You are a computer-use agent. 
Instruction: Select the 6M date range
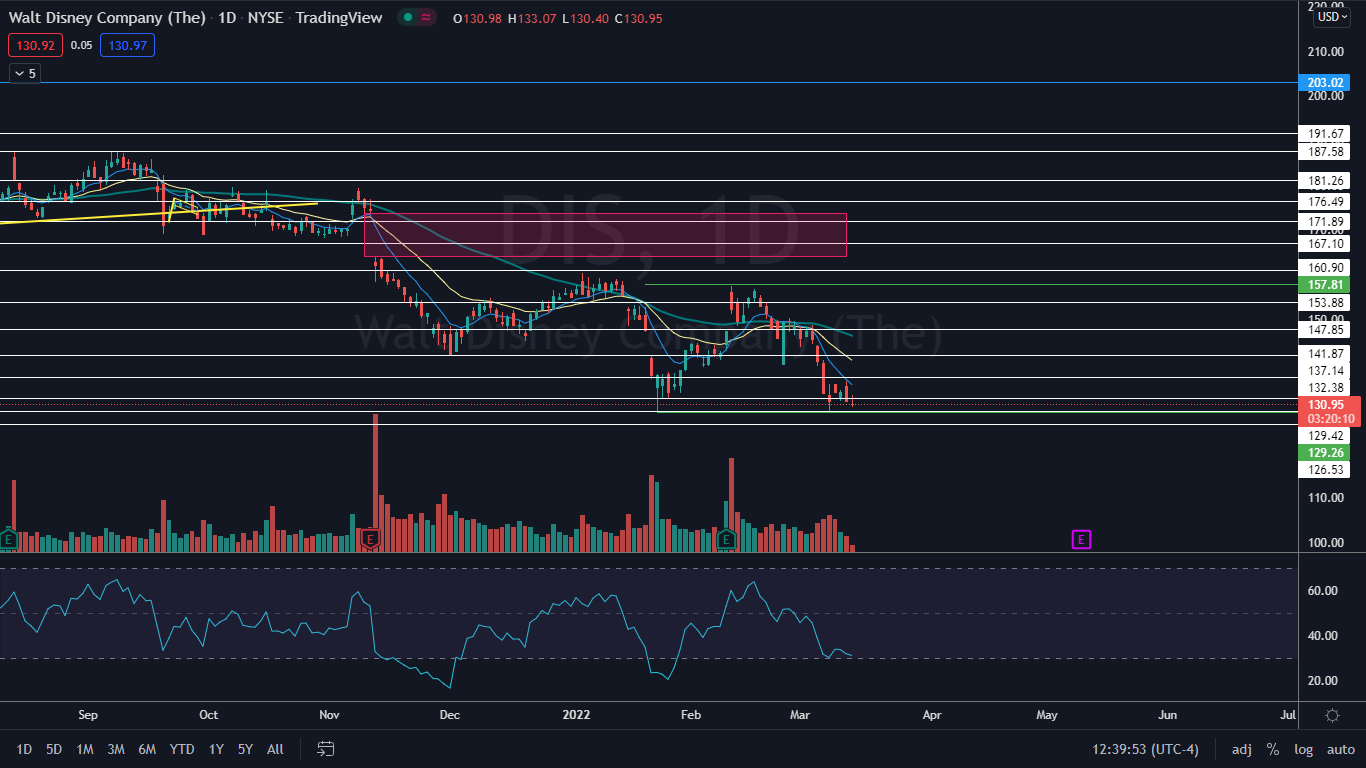(147, 749)
